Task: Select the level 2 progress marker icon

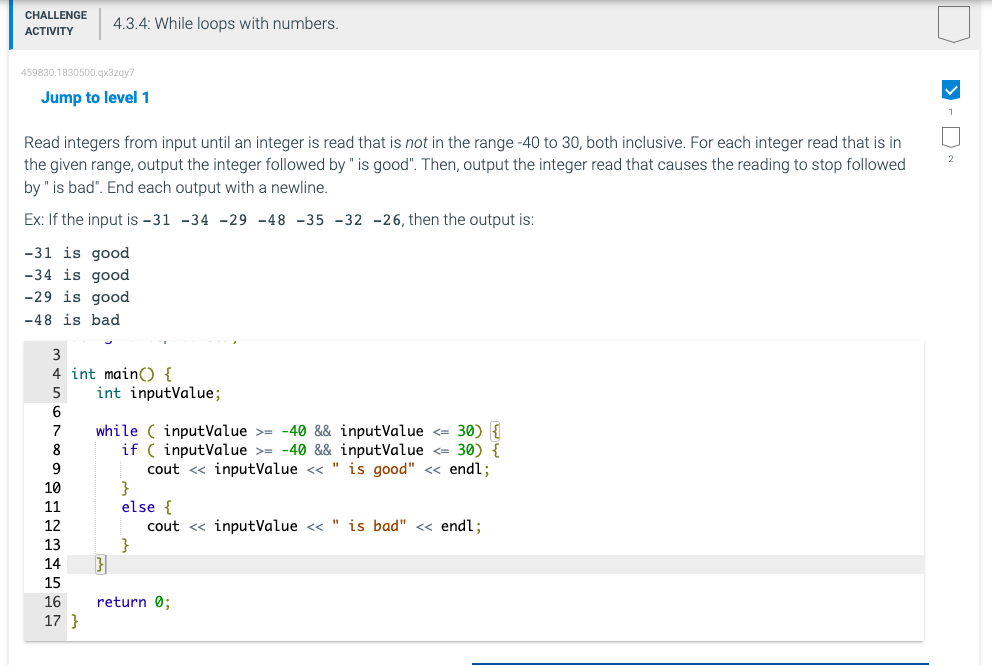Action: 950,137
